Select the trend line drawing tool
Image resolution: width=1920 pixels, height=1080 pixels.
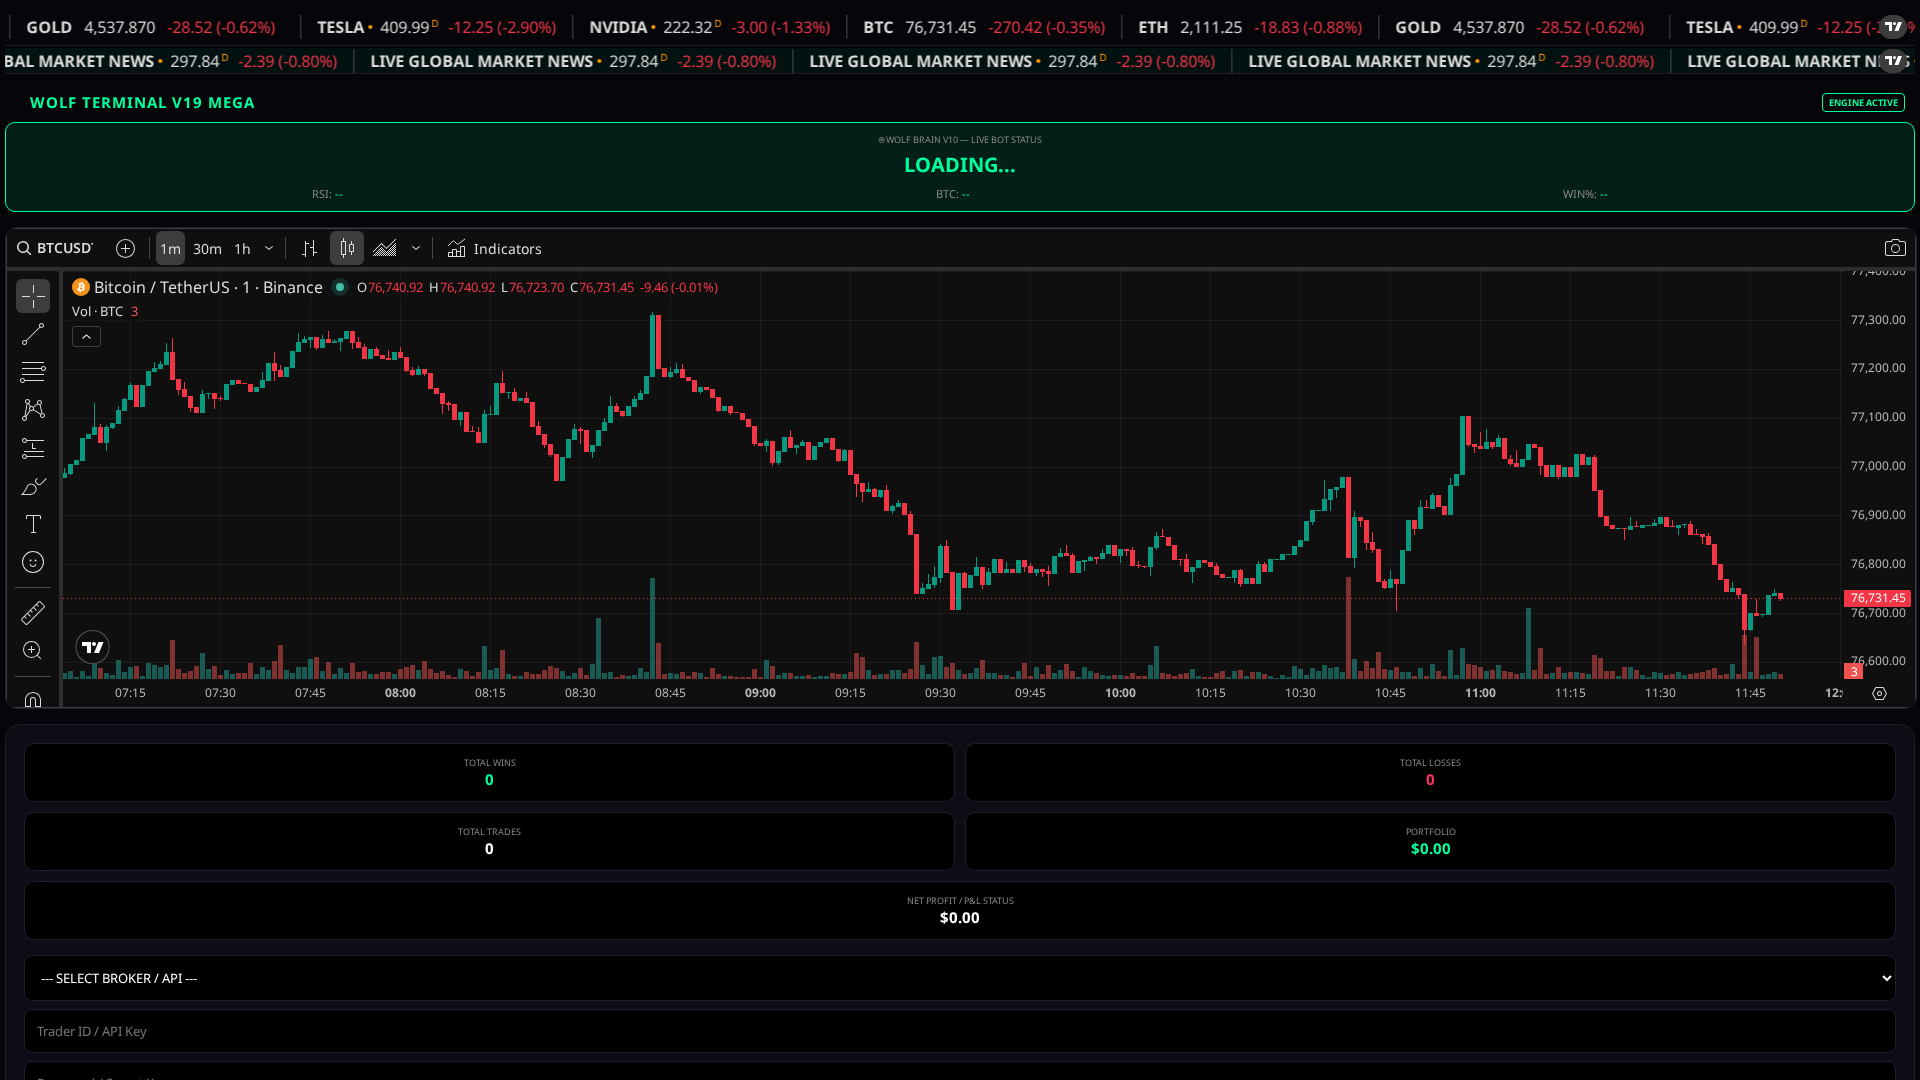(33, 334)
